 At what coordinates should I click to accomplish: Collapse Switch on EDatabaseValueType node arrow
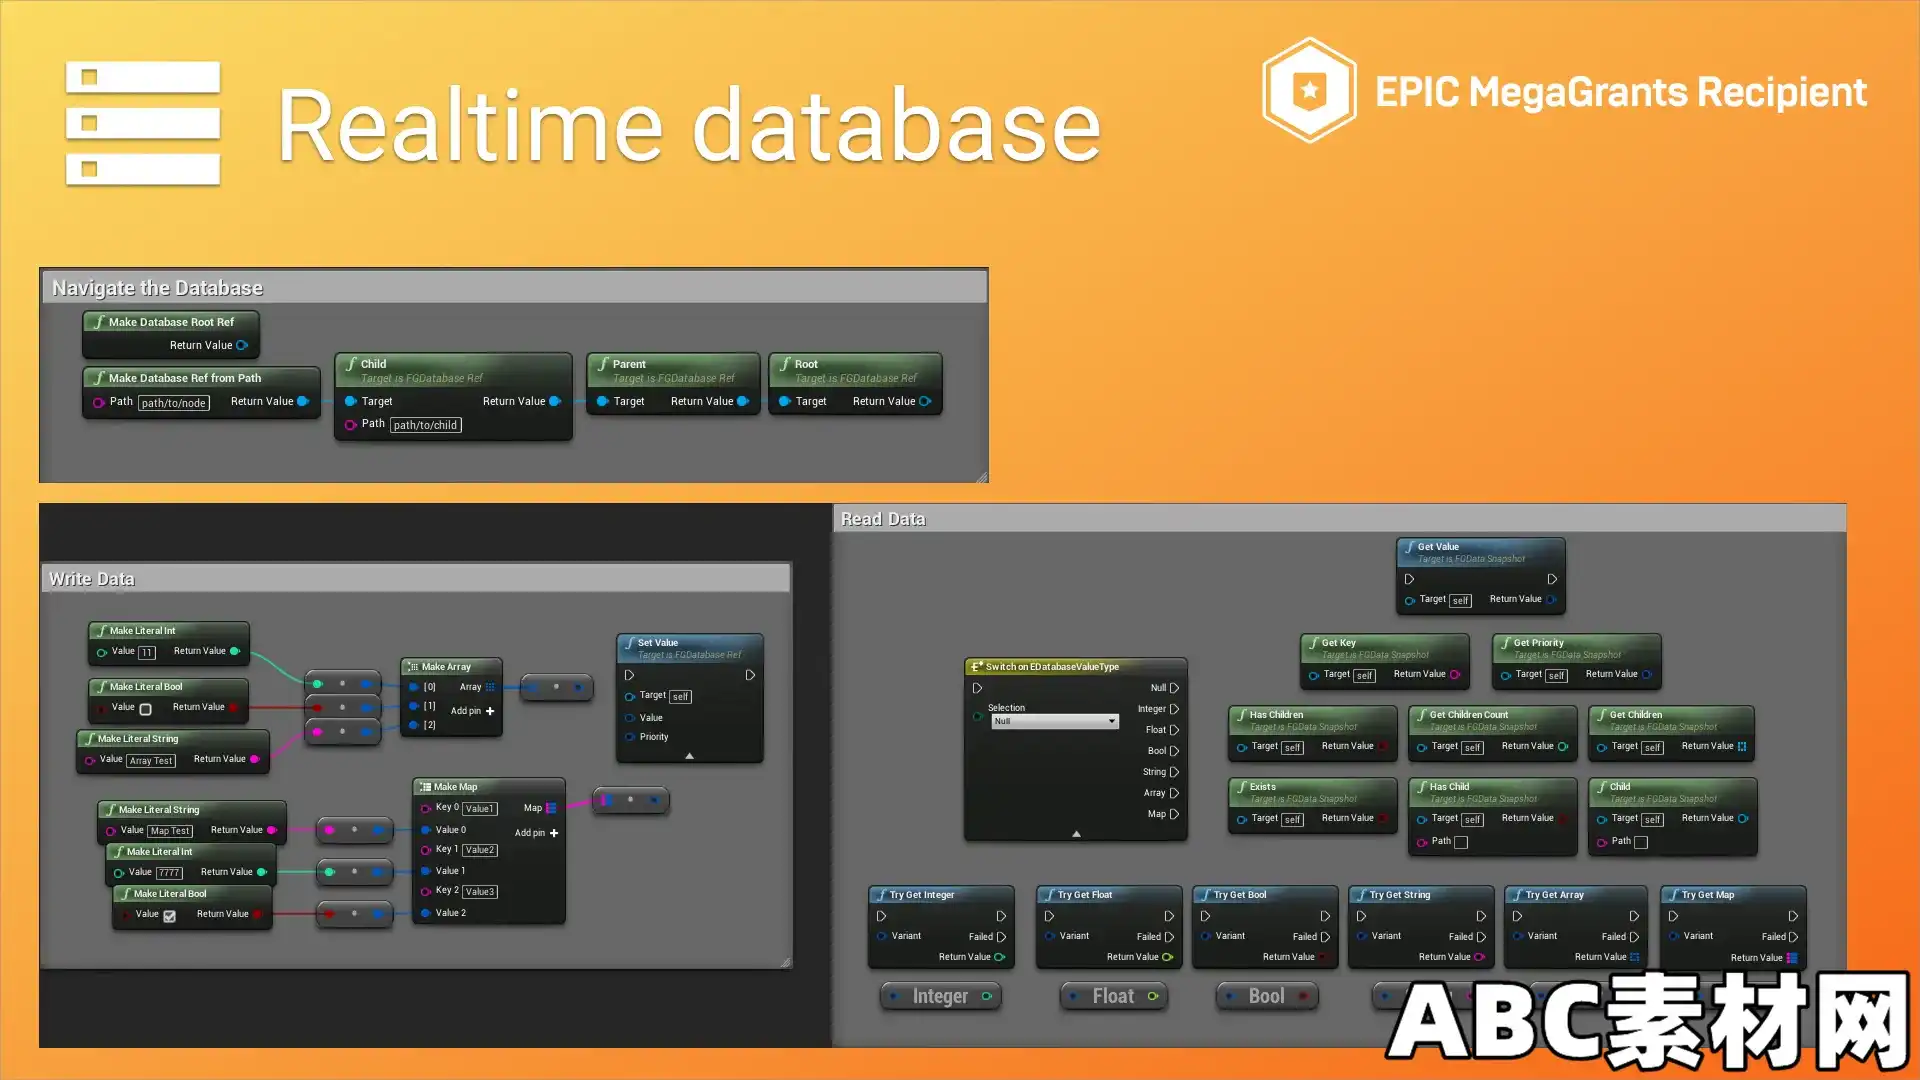(1076, 833)
